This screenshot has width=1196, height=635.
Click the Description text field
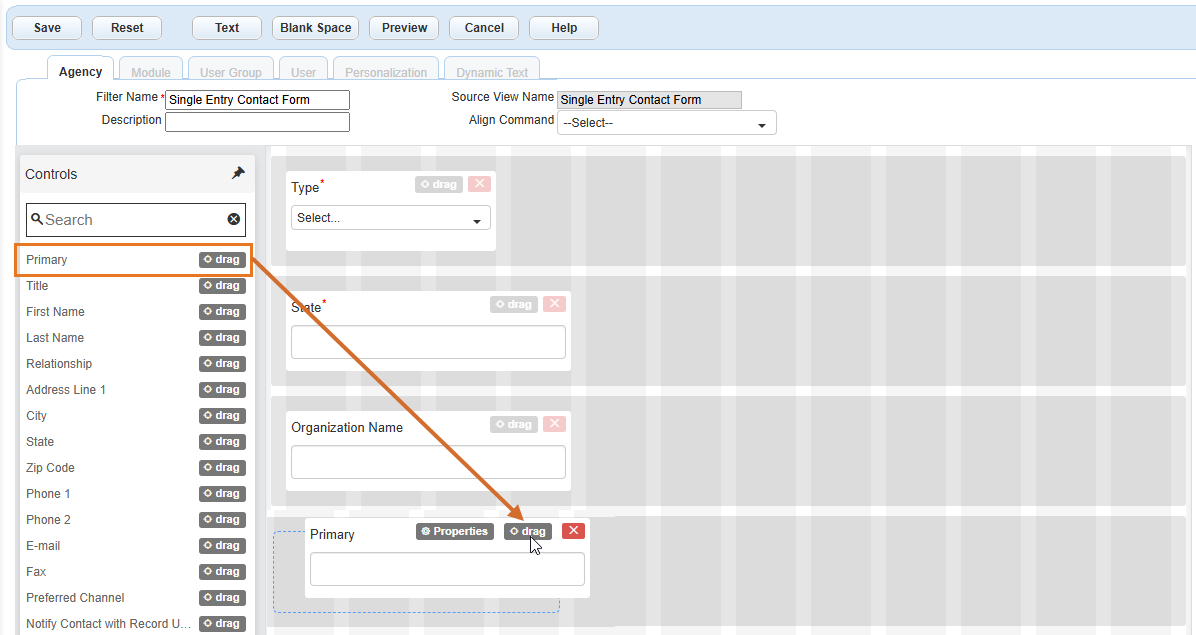pyautogui.click(x=257, y=122)
